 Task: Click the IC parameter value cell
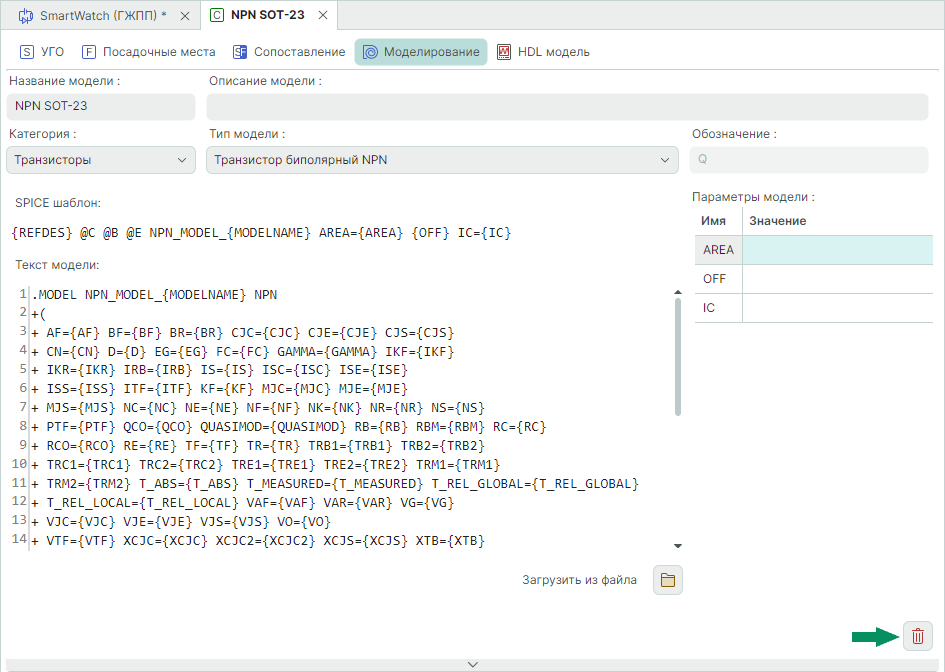pos(837,308)
